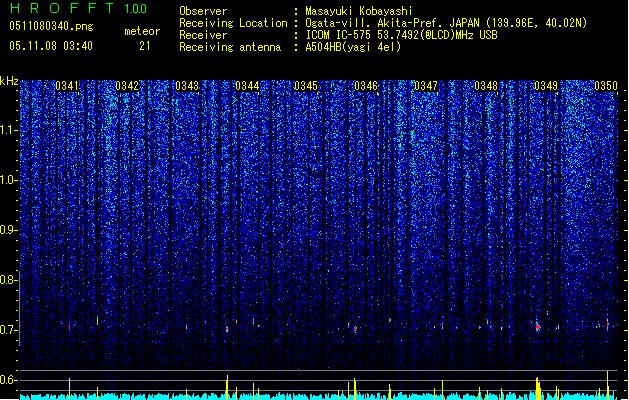Select the A504HB(yagi 4el) antenna text
The image size is (629, 400).
(353, 47)
